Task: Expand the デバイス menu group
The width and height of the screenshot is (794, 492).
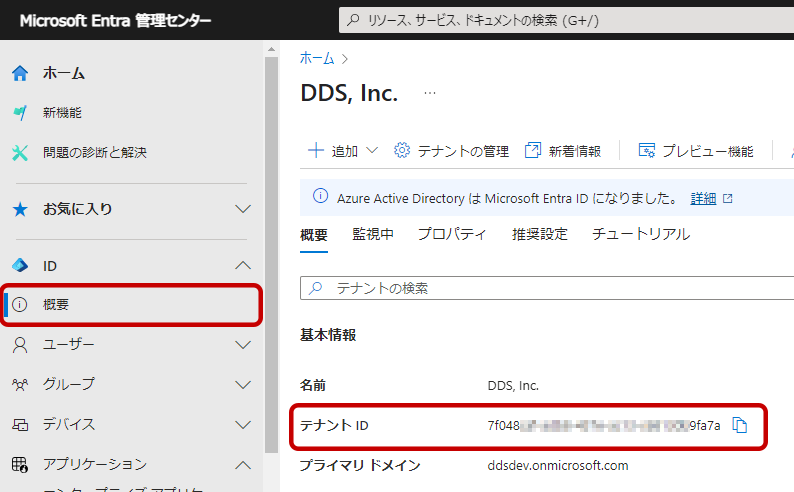Action: coord(242,425)
